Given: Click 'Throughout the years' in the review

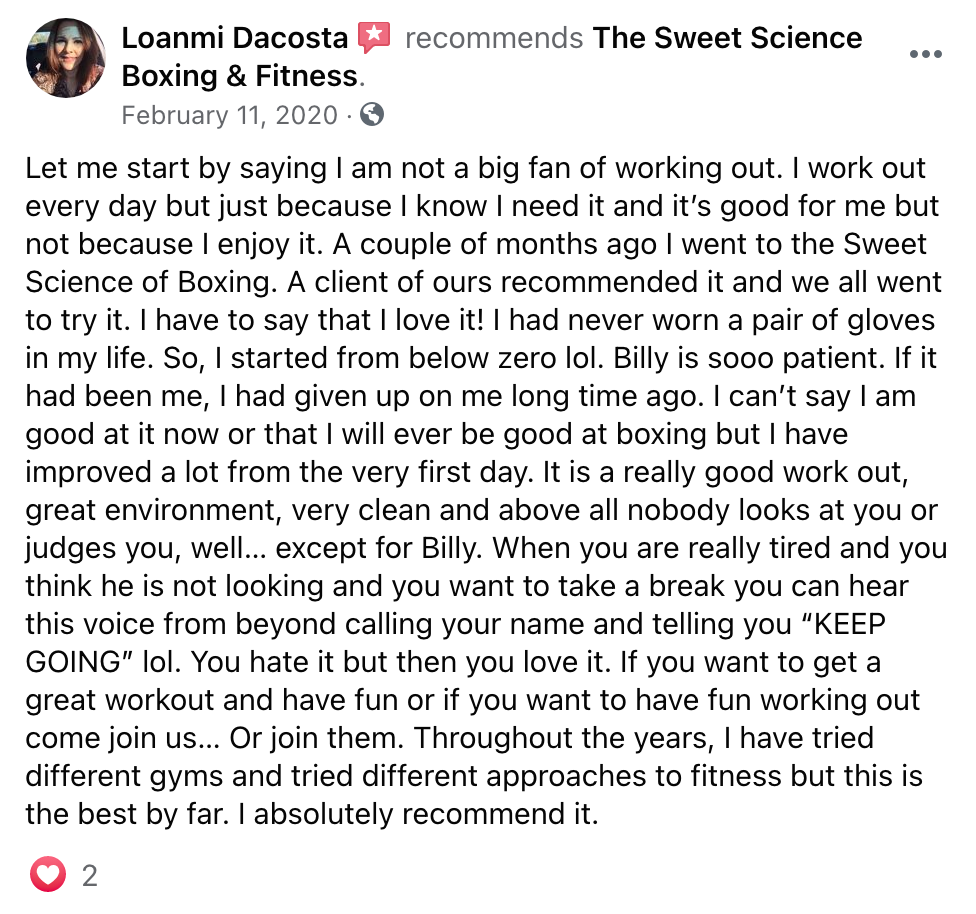Looking at the screenshot, I should tap(544, 738).
